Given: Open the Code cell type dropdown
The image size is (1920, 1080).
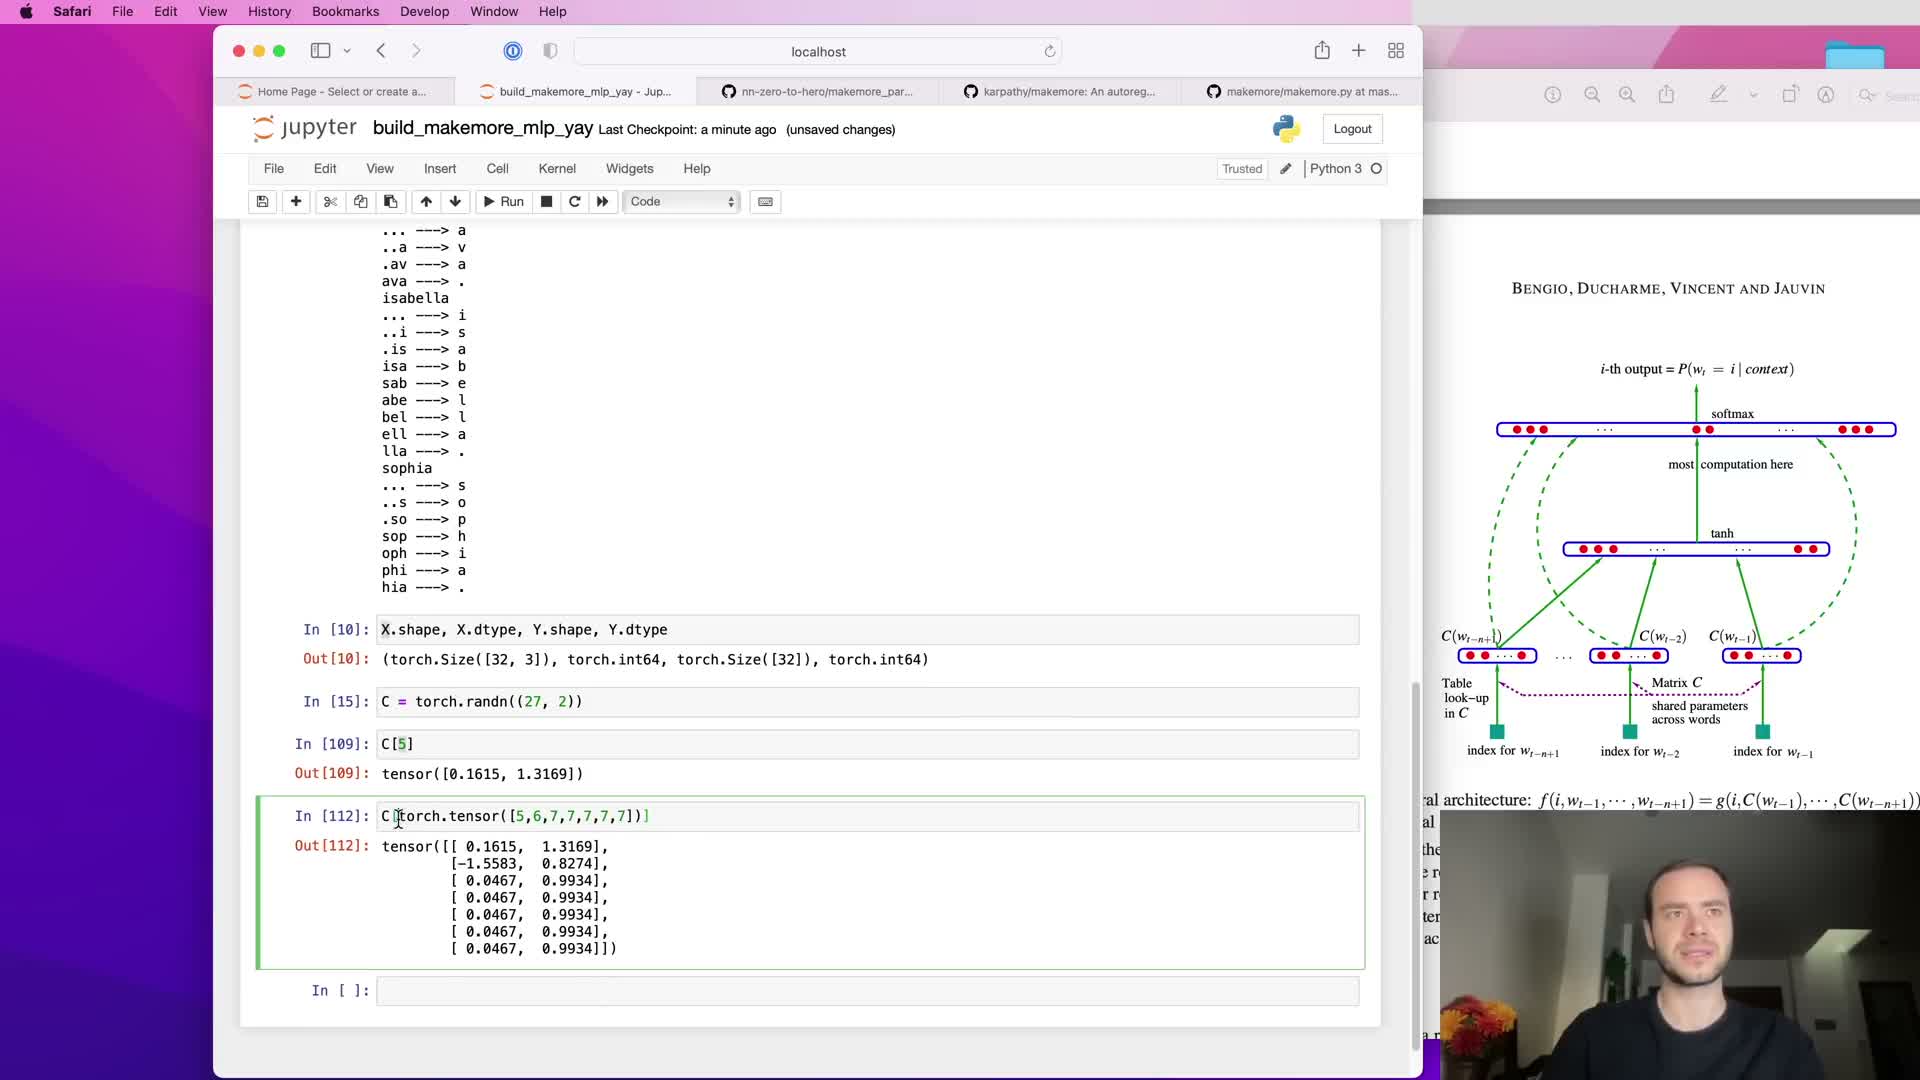Looking at the screenshot, I should point(682,201).
